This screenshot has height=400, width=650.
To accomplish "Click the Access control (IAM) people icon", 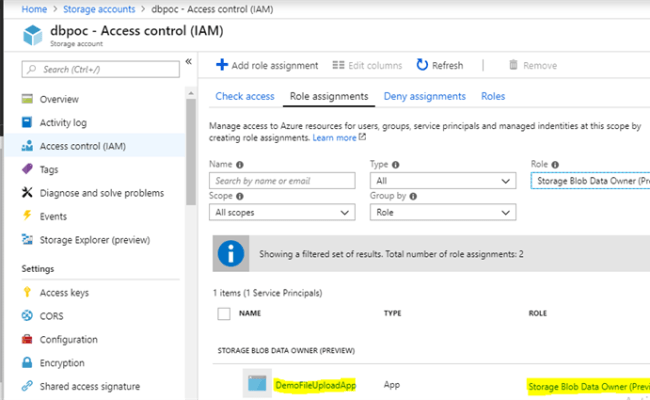I will coord(27,146).
